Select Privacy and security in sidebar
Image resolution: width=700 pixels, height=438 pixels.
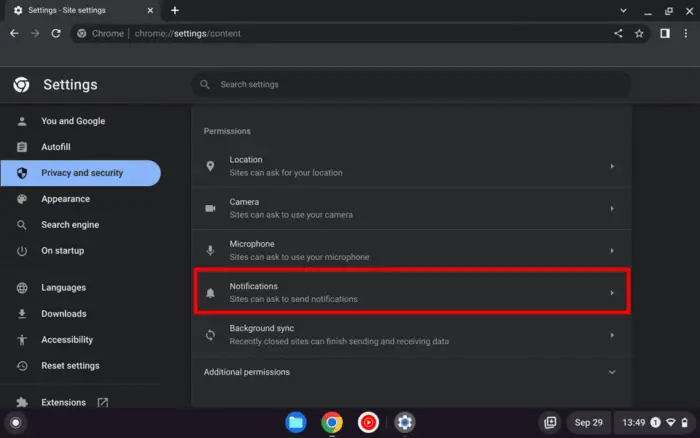tap(80, 173)
